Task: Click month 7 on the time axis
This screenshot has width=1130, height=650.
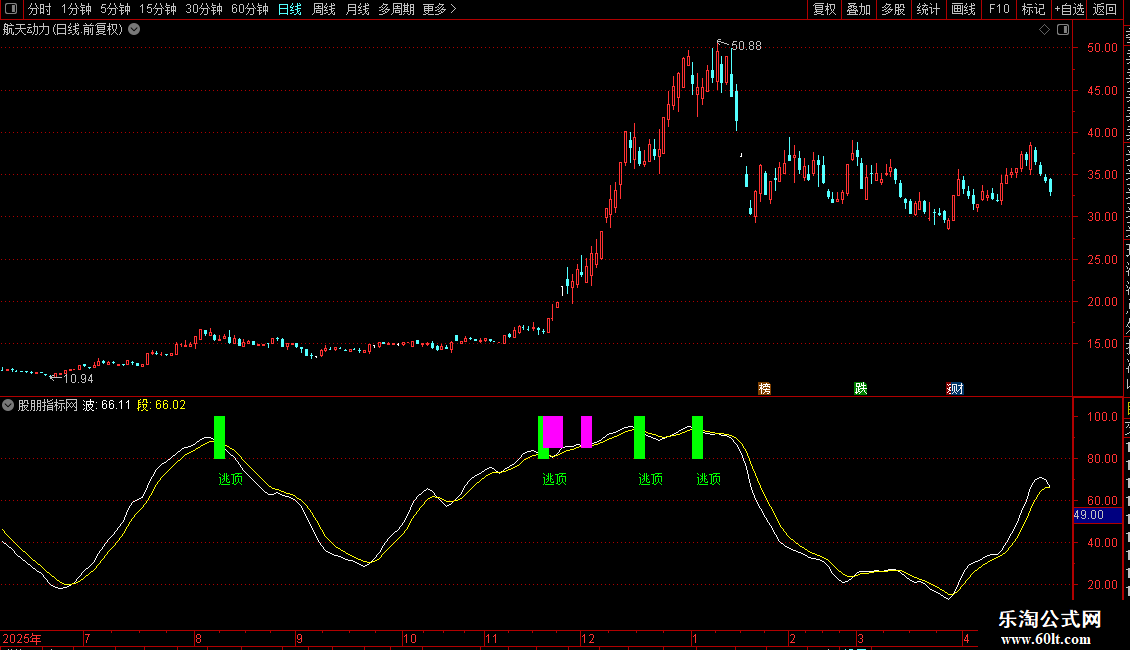Action: 87,638
